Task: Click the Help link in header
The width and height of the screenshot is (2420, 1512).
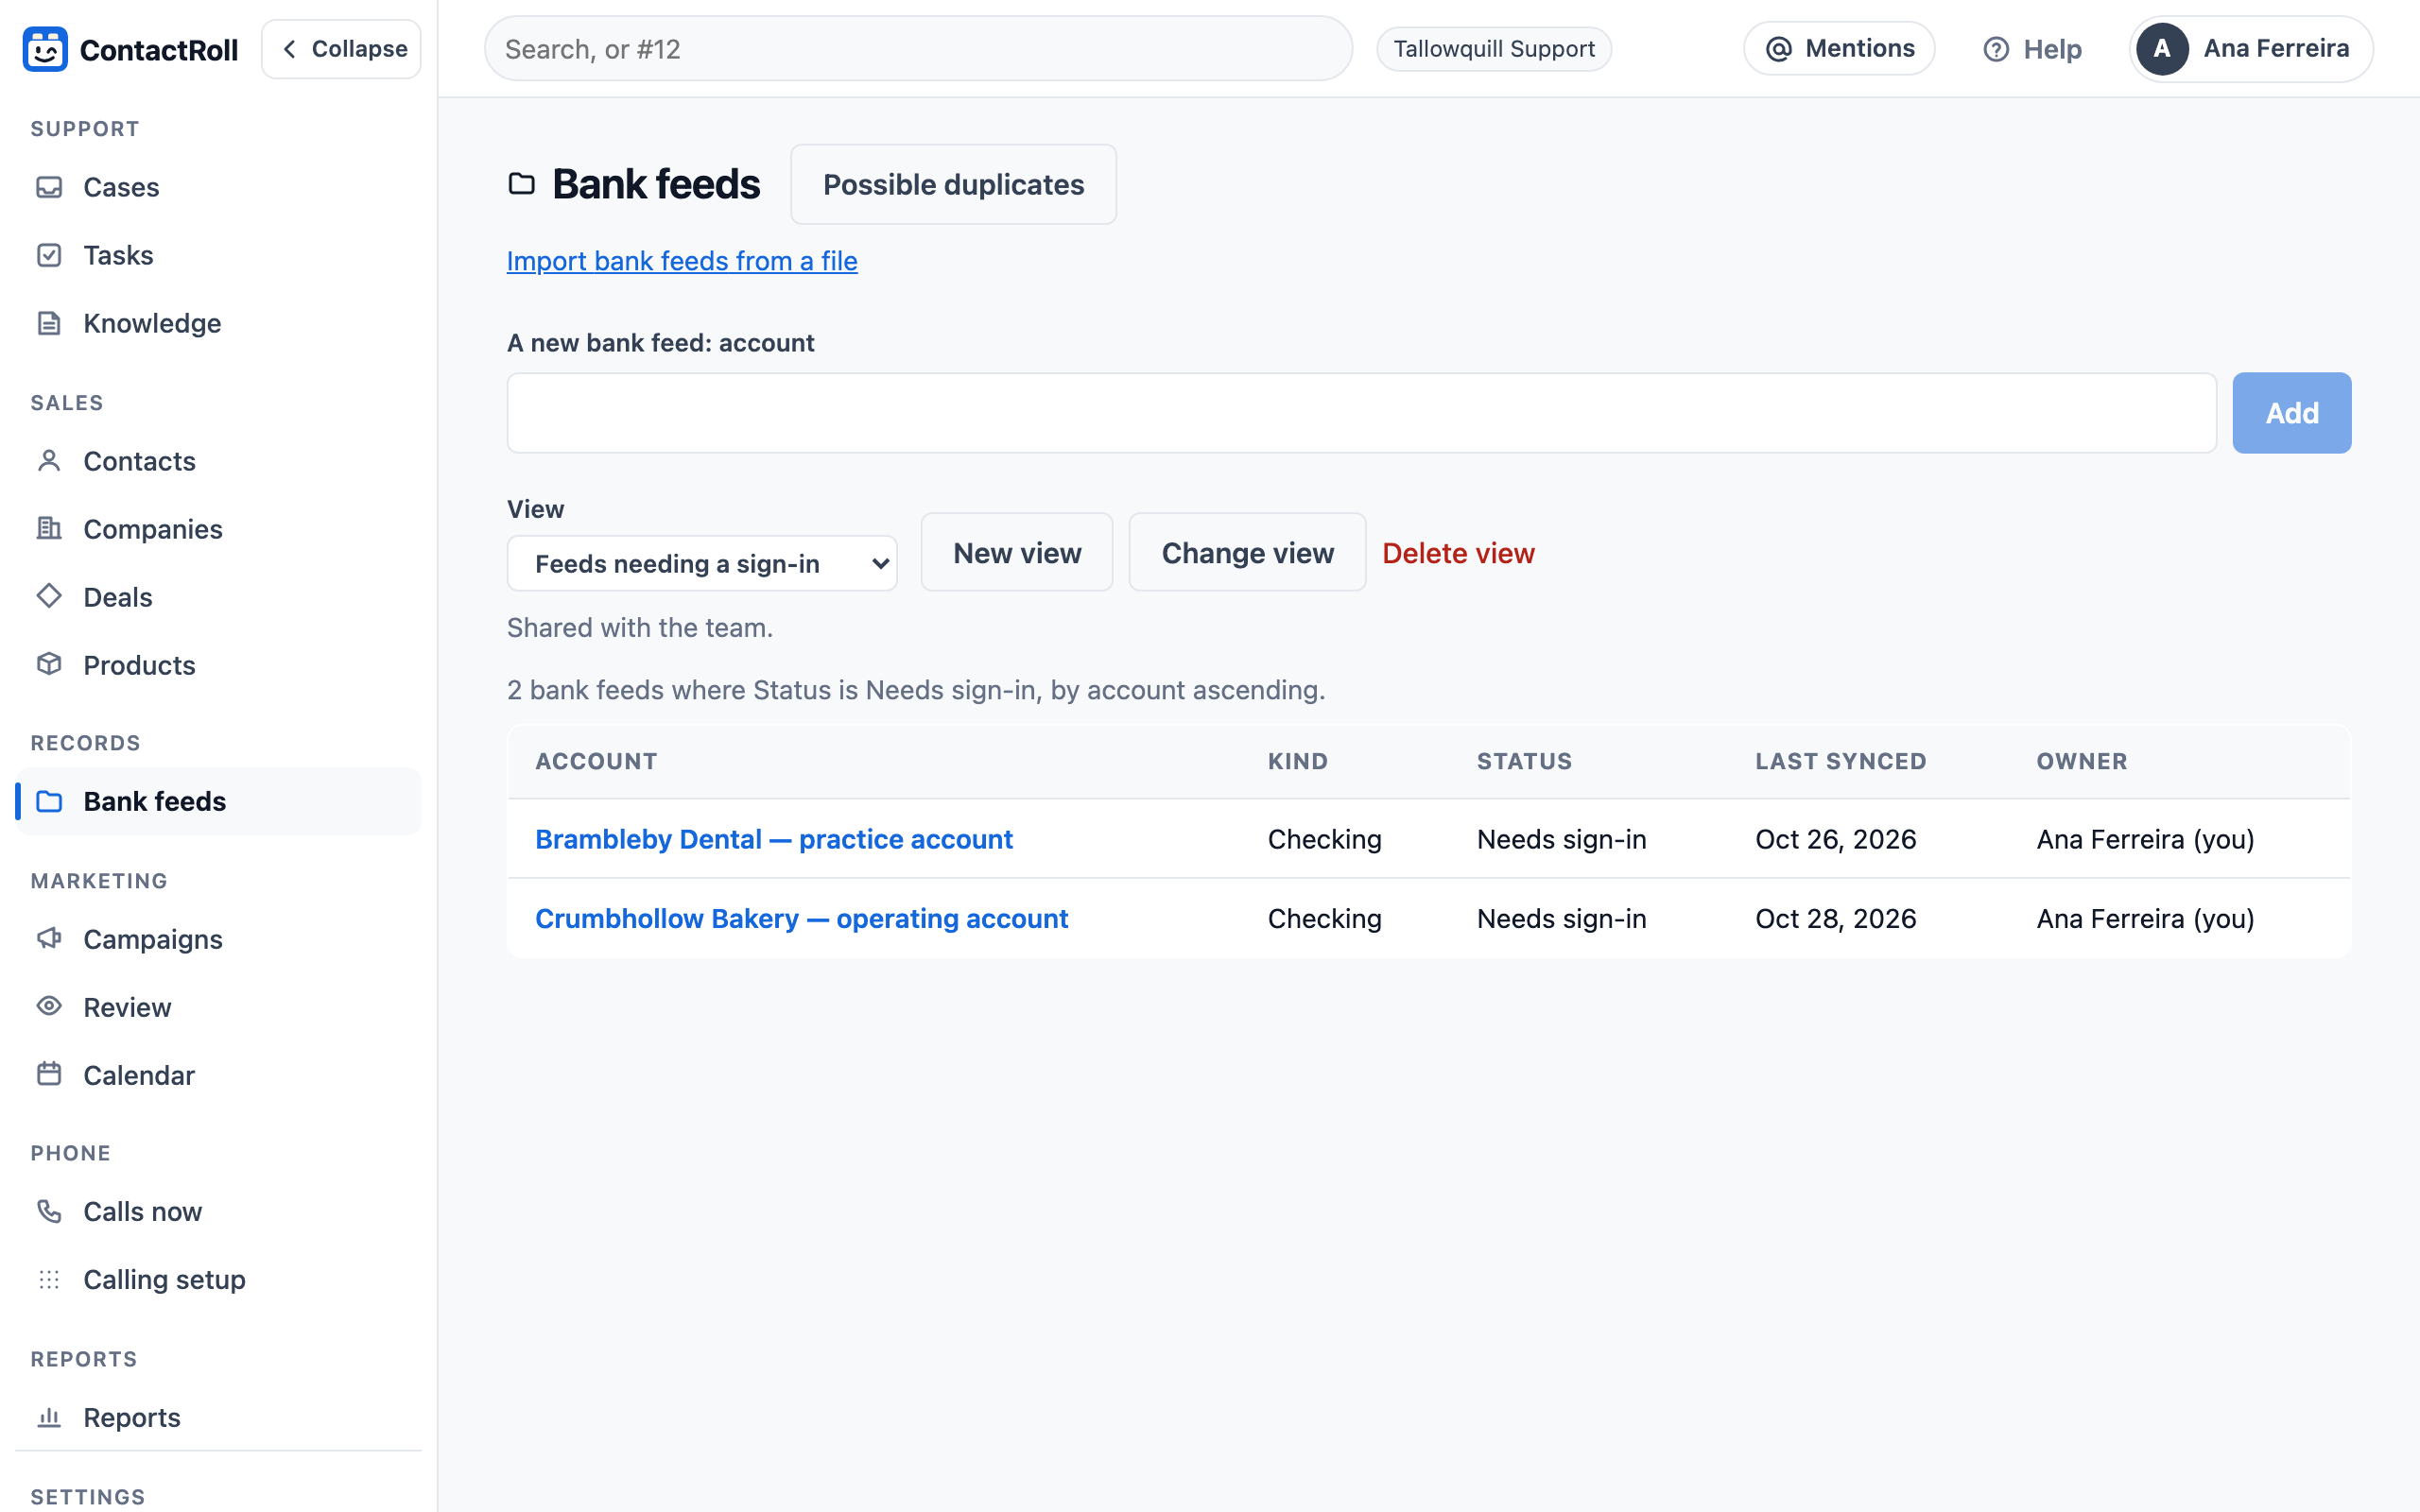Action: [x=2032, y=49]
